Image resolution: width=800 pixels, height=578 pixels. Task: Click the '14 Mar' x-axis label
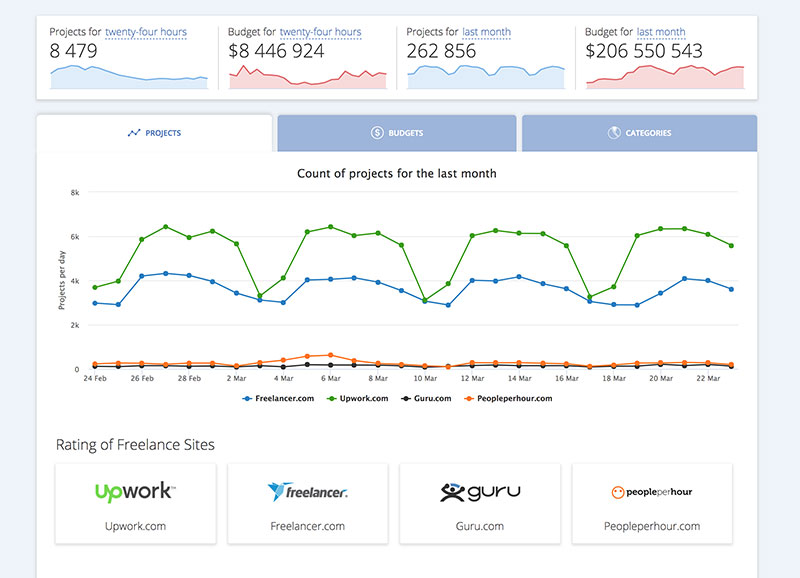tap(519, 379)
